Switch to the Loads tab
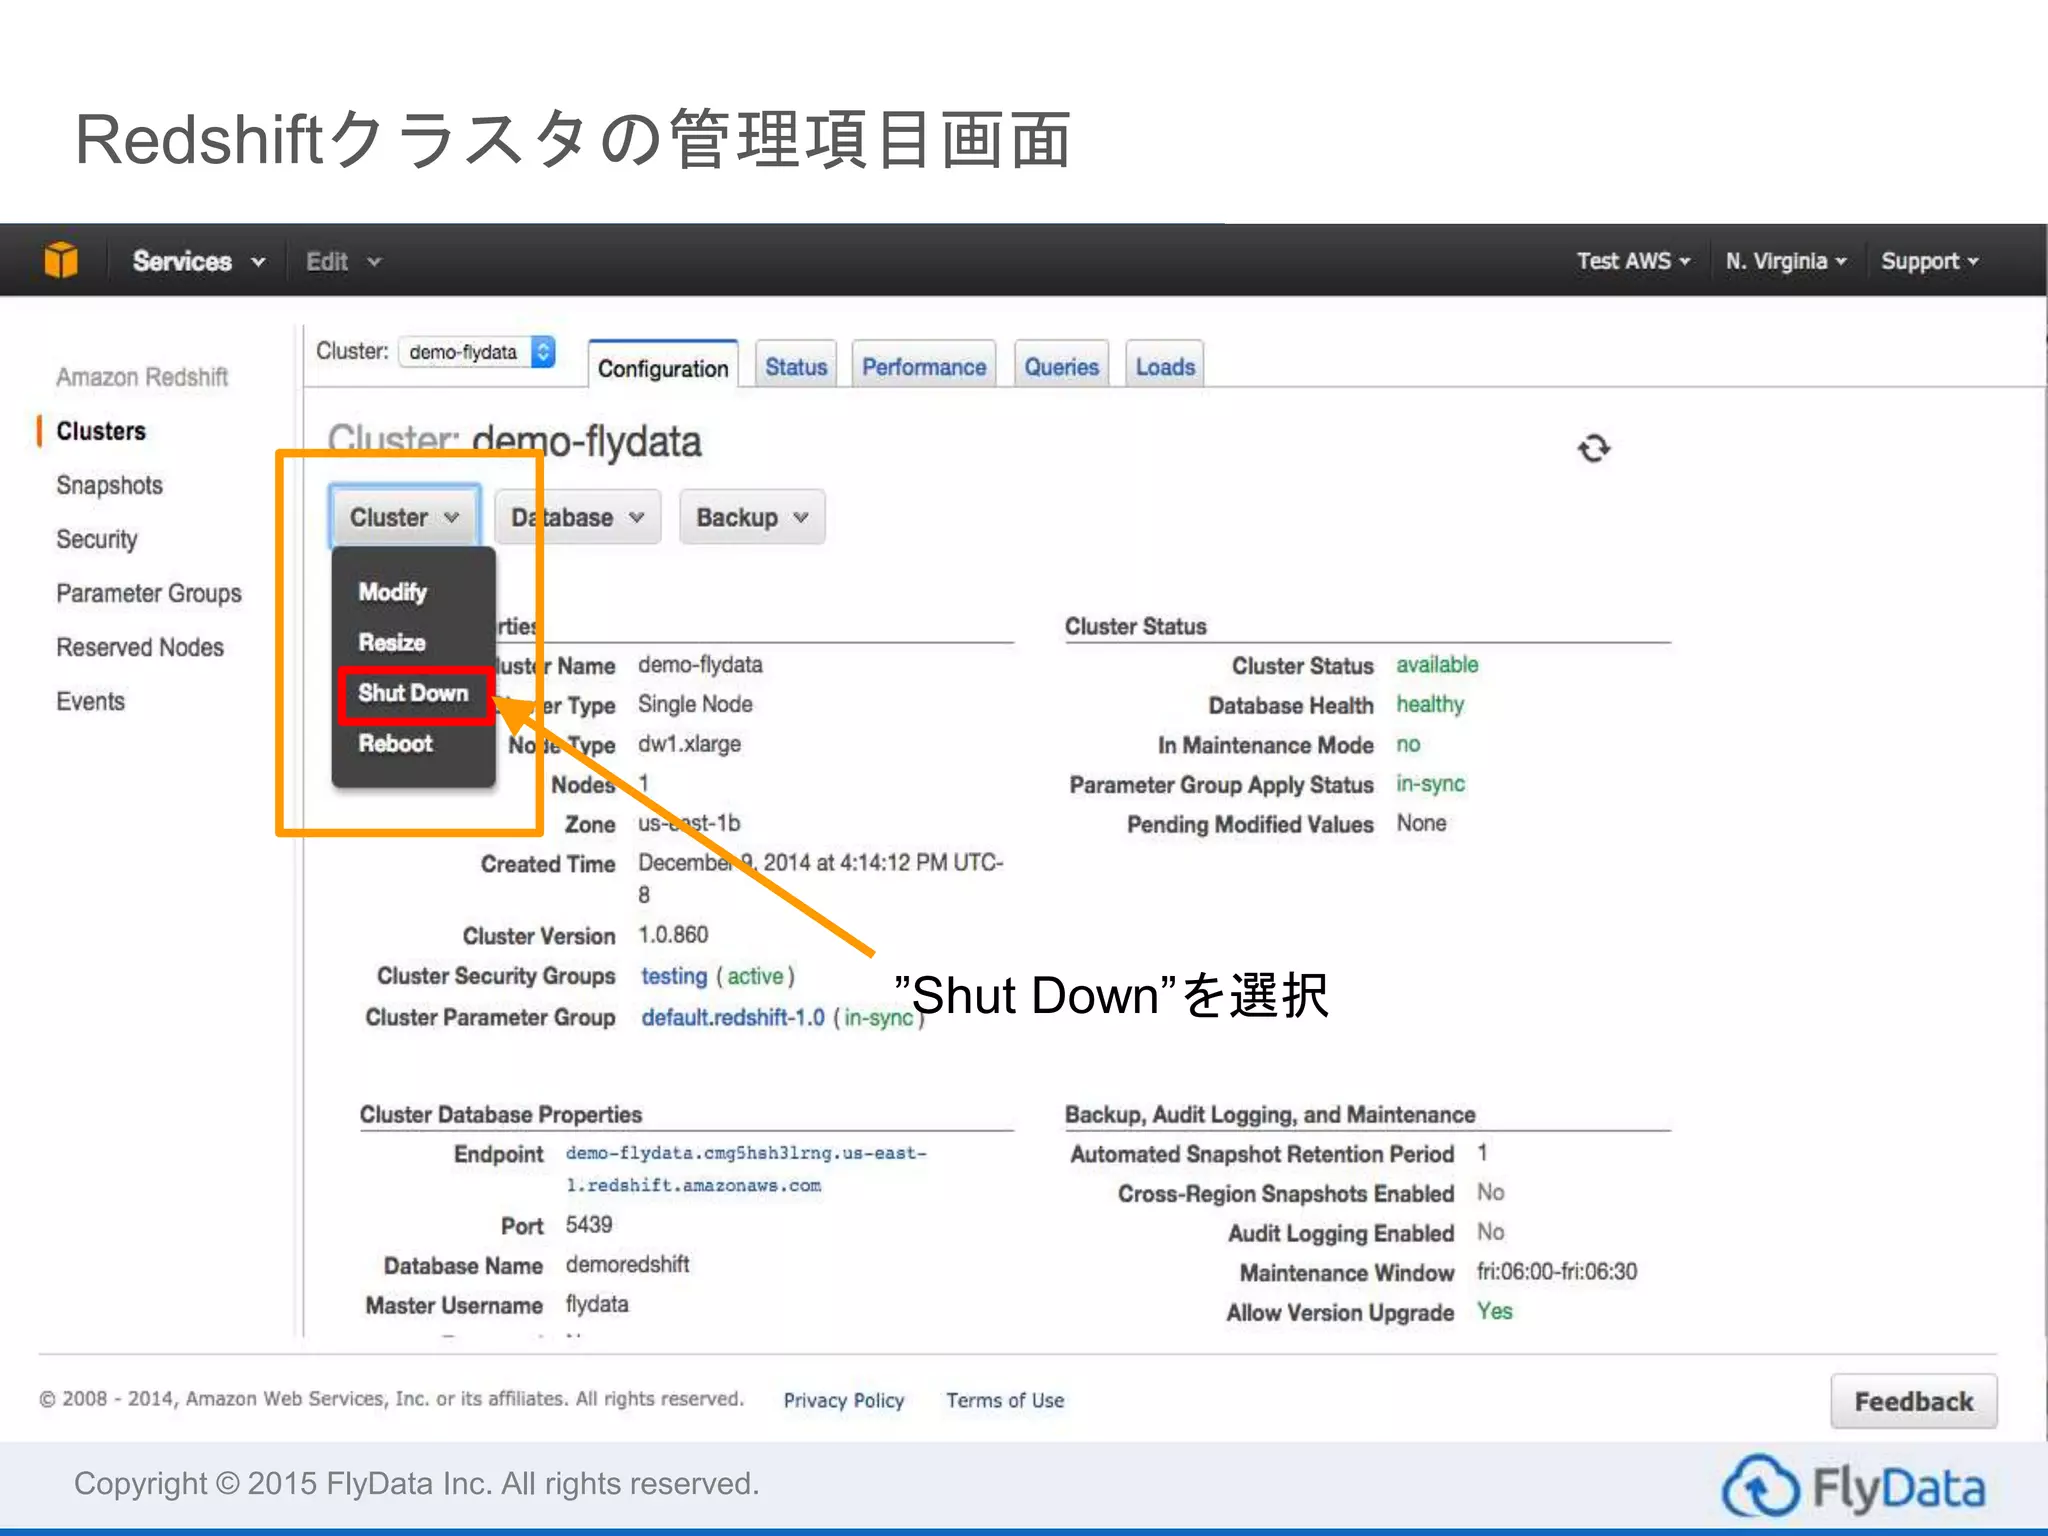The image size is (2048, 1536). click(1165, 366)
